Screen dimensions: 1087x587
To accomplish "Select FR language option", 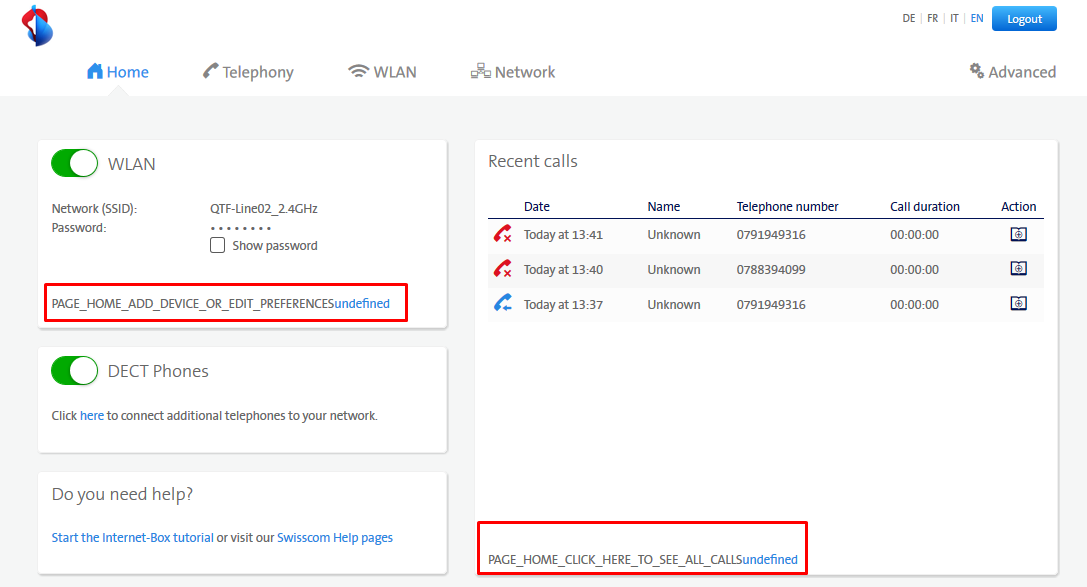I will tap(932, 19).
